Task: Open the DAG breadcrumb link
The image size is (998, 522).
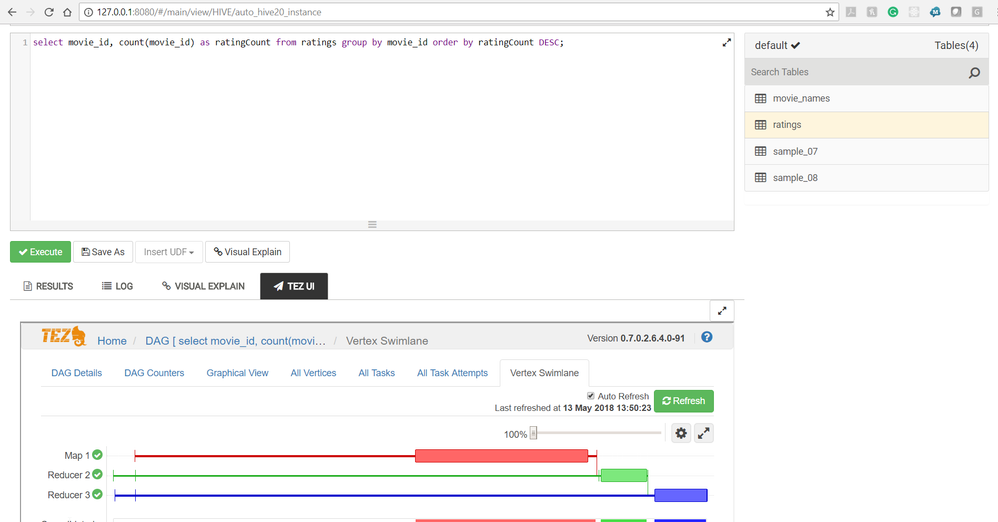Action: tap(235, 341)
